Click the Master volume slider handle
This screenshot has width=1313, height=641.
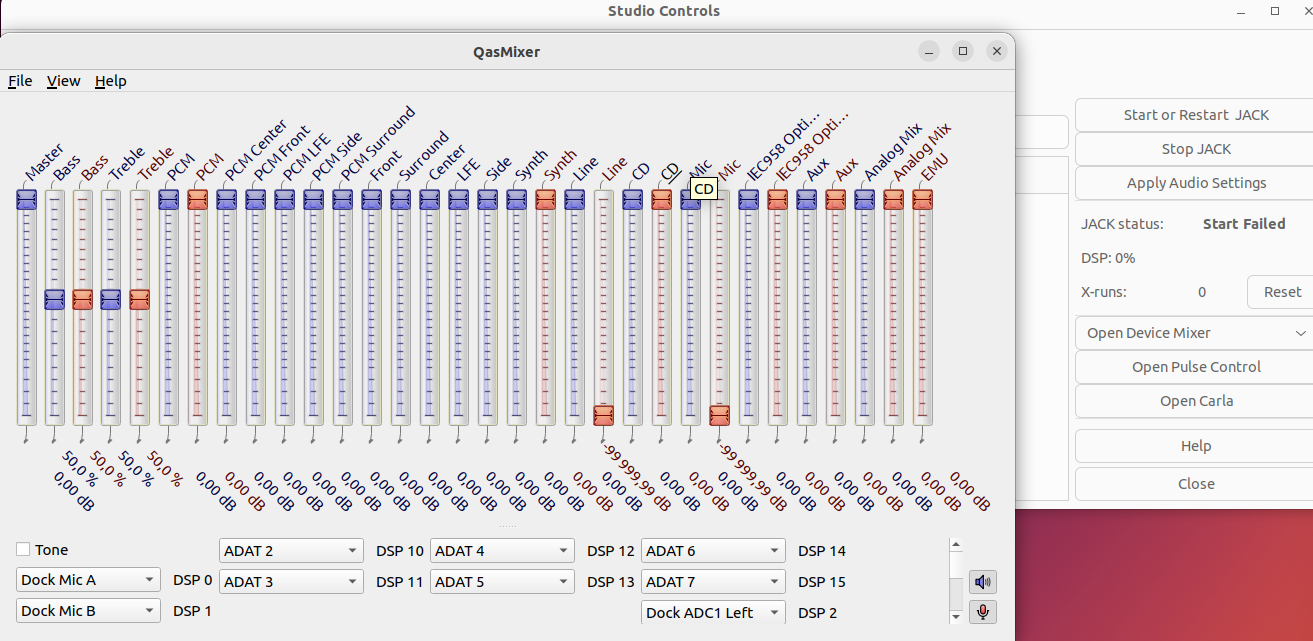(x=26, y=200)
